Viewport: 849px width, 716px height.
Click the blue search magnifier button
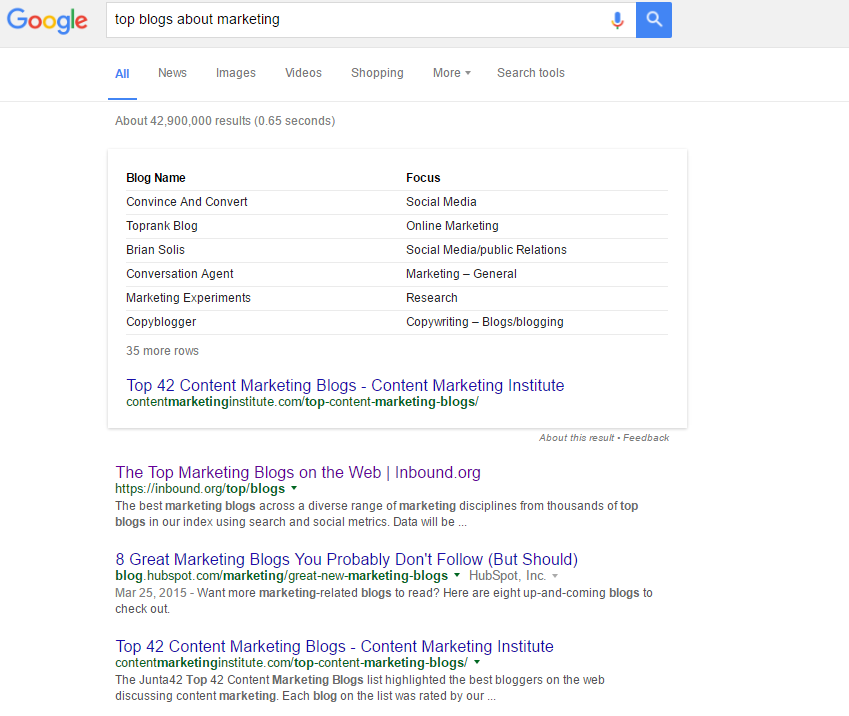coord(654,20)
